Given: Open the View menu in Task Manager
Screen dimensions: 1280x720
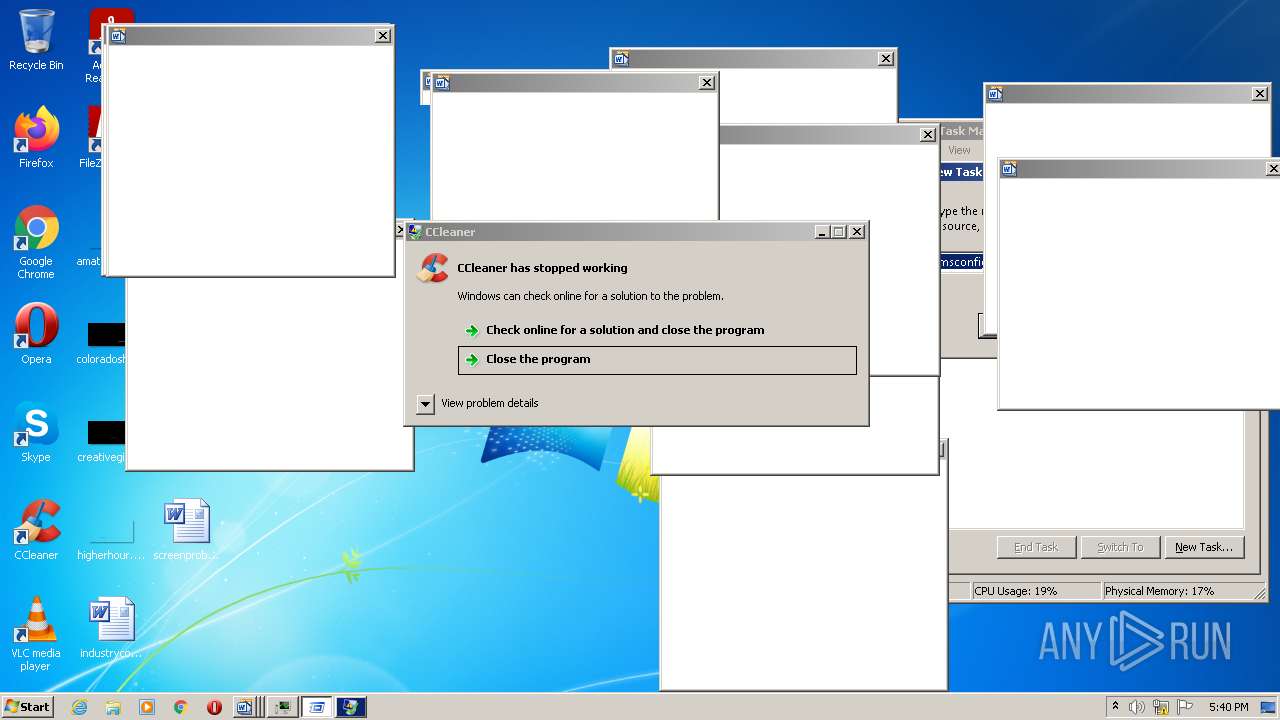Looking at the screenshot, I should 959,150.
